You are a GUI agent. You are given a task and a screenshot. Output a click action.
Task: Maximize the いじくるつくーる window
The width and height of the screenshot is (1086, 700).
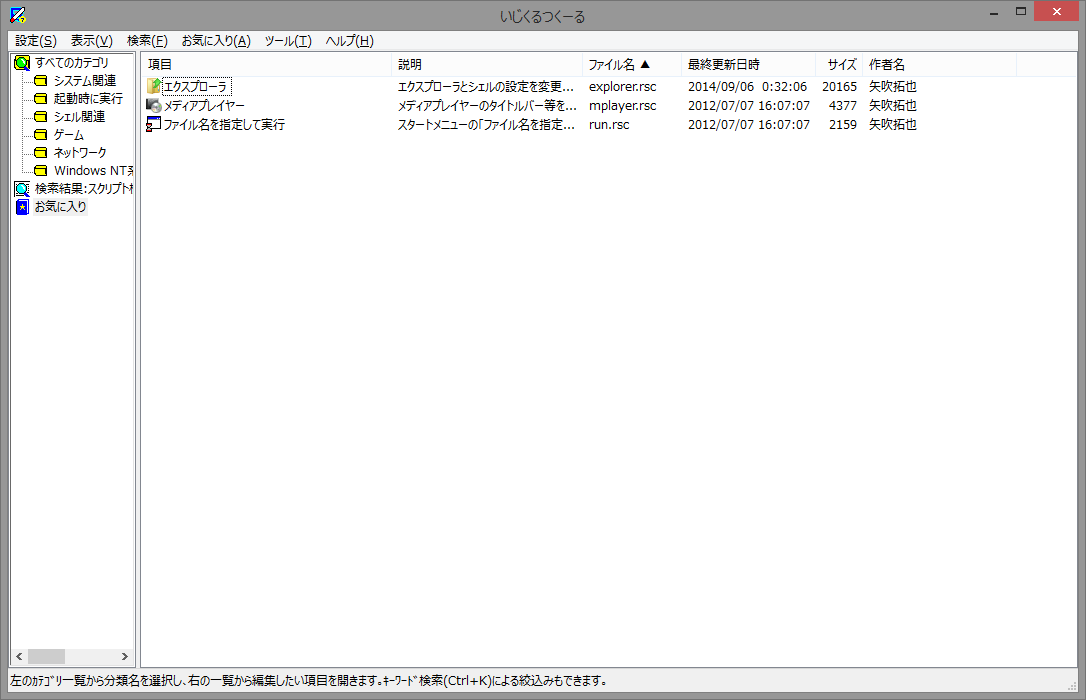pyautogui.click(x=1021, y=12)
